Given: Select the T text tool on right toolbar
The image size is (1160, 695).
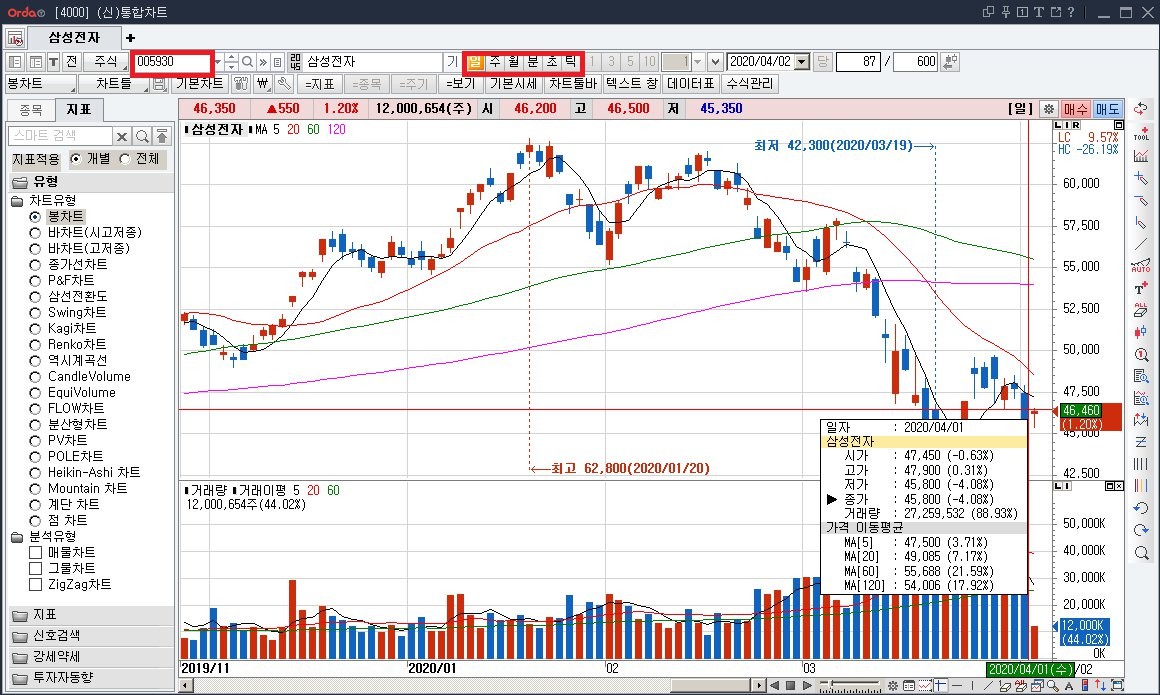Looking at the screenshot, I should point(1142,288).
